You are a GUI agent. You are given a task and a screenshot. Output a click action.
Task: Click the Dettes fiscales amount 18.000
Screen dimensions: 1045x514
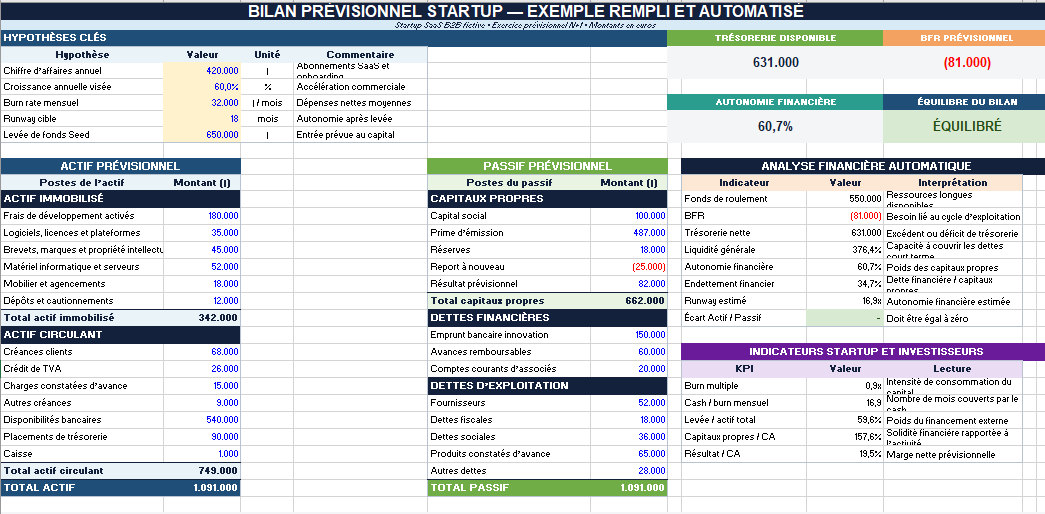point(628,420)
